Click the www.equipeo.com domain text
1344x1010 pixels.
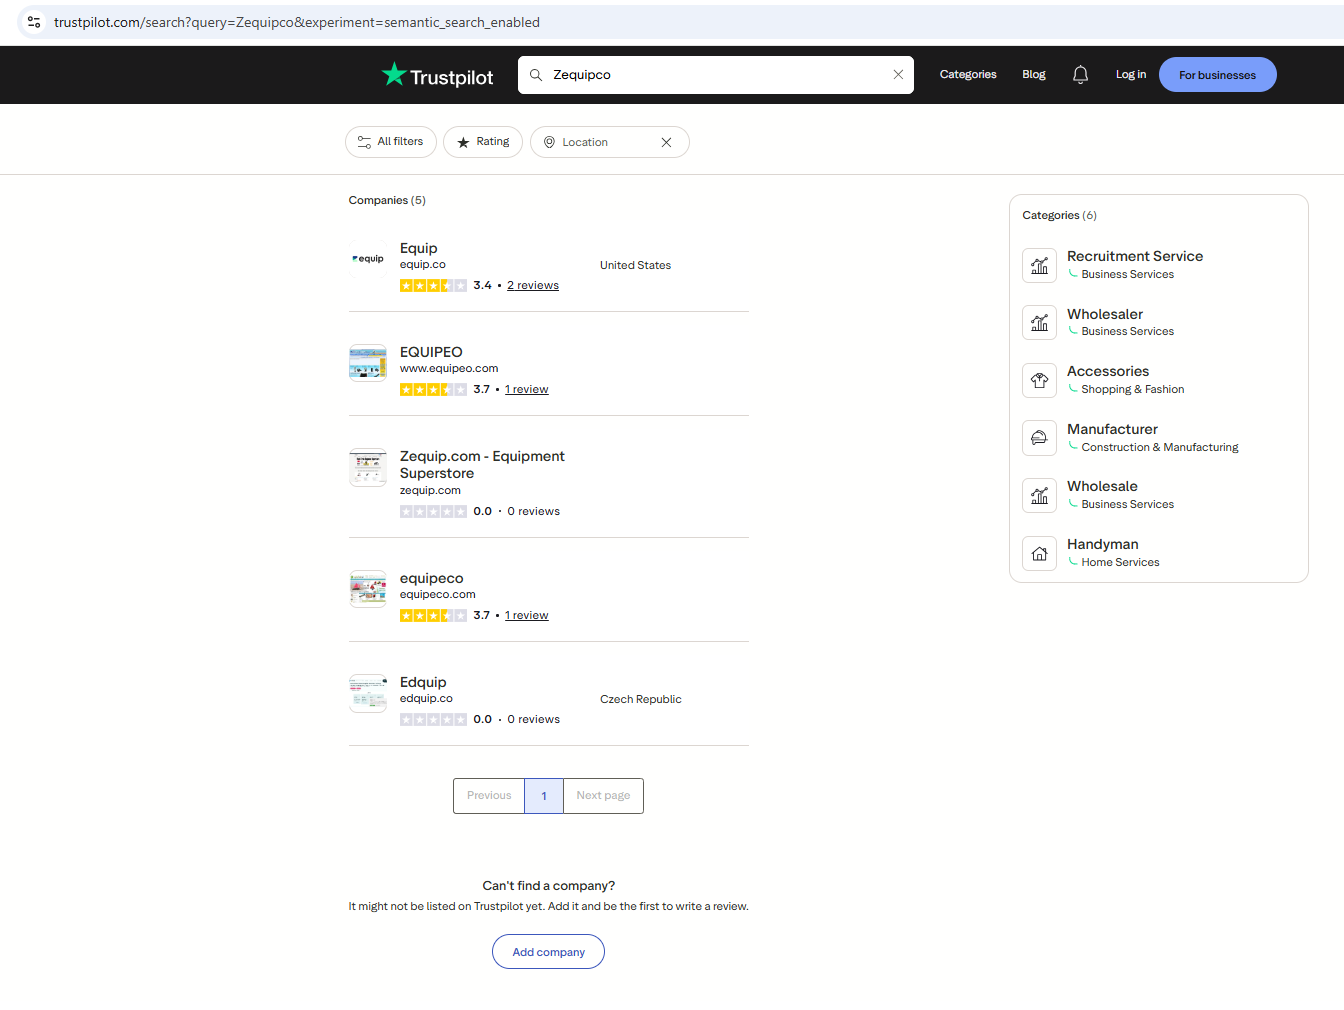tap(449, 369)
